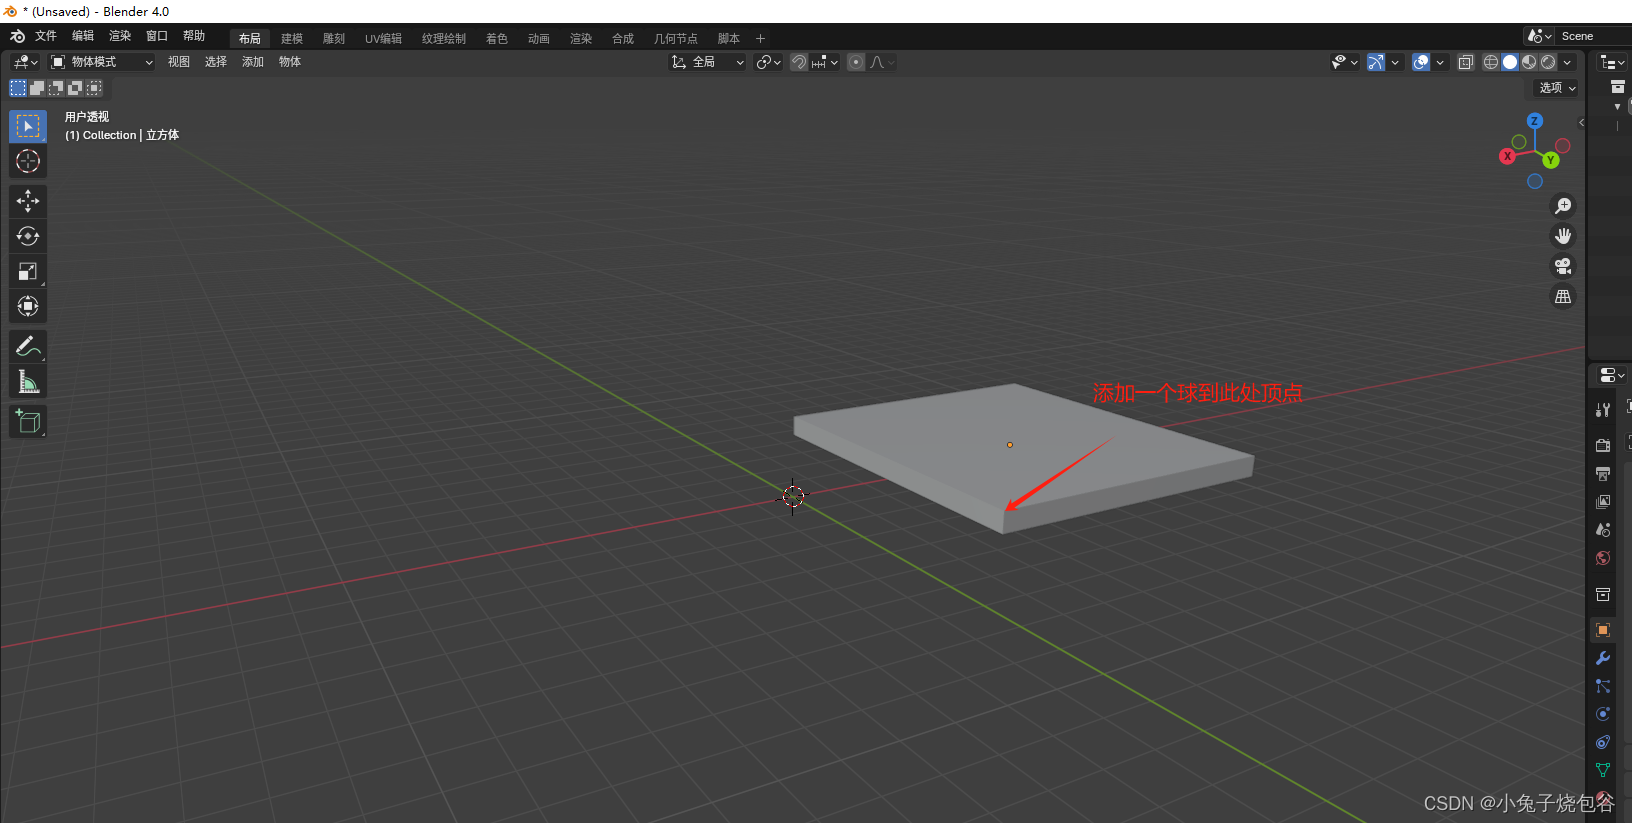The width and height of the screenshot is (1632, 823).
Task: Open the Object properties tab
Action: (1603, 630)
